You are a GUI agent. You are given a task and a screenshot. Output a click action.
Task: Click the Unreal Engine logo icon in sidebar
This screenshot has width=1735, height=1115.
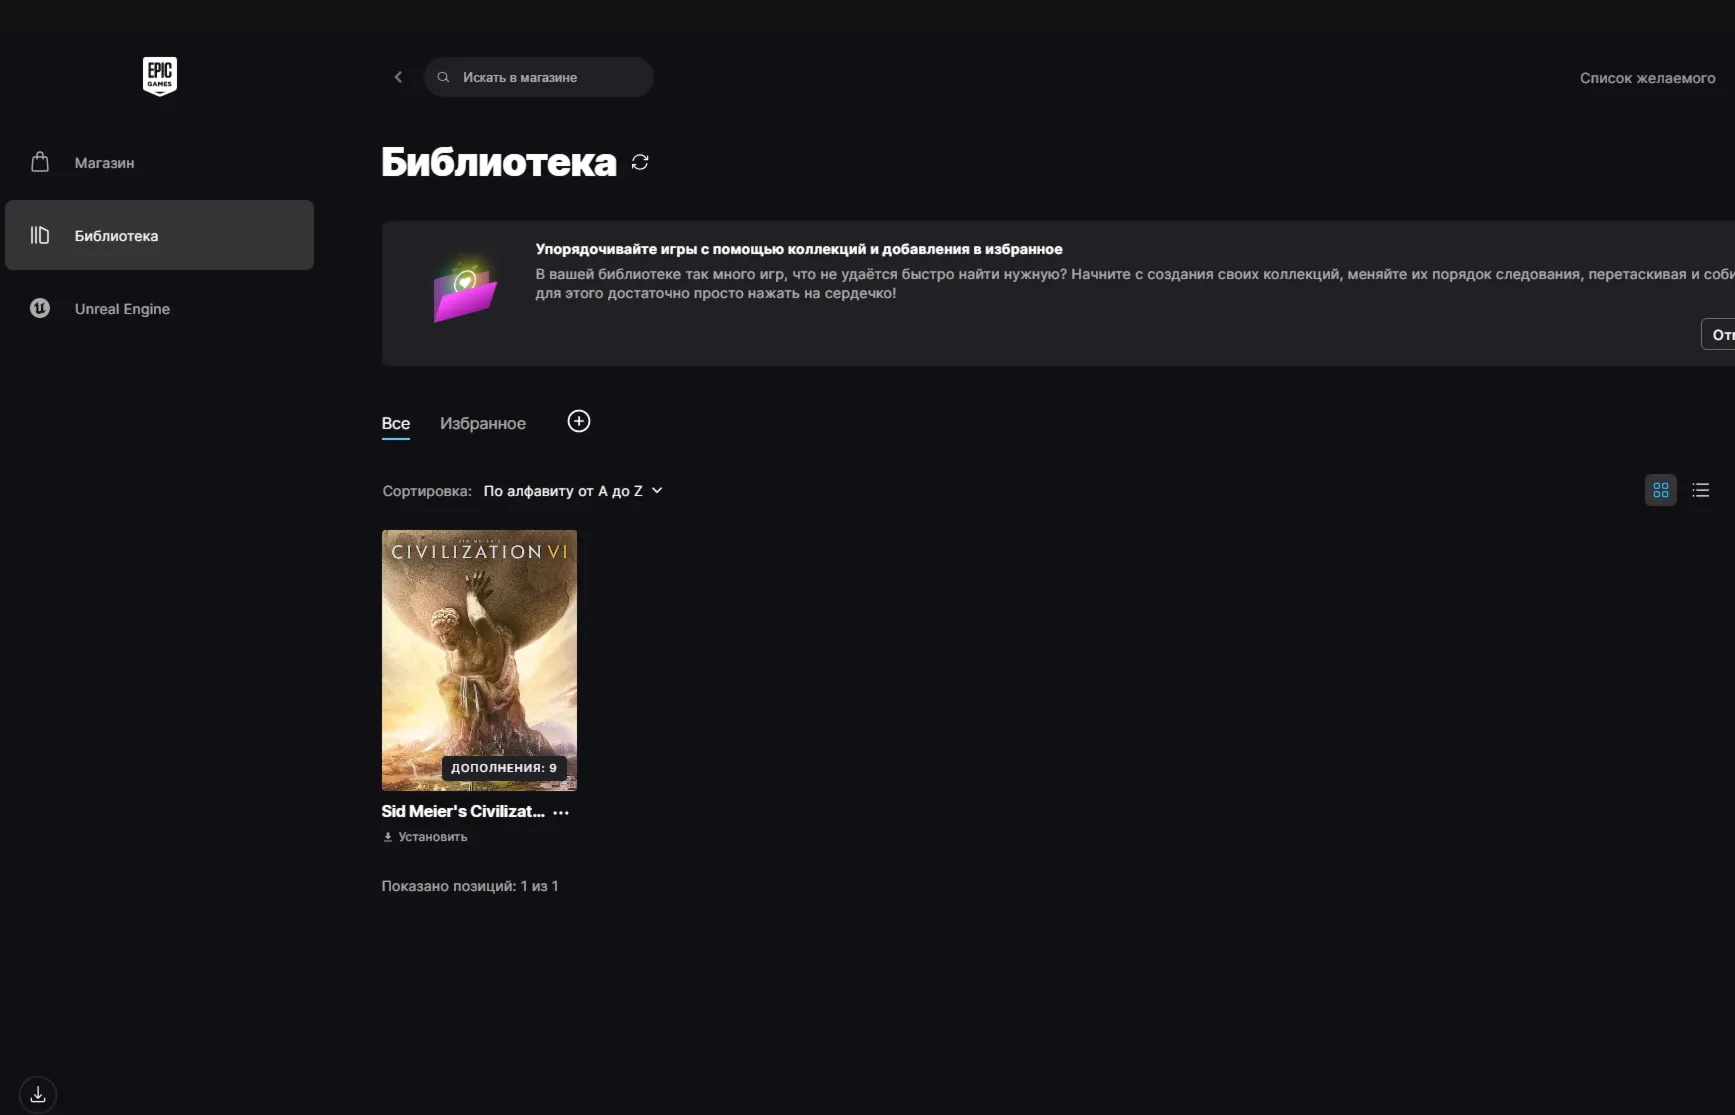click(x=40, y=308)
